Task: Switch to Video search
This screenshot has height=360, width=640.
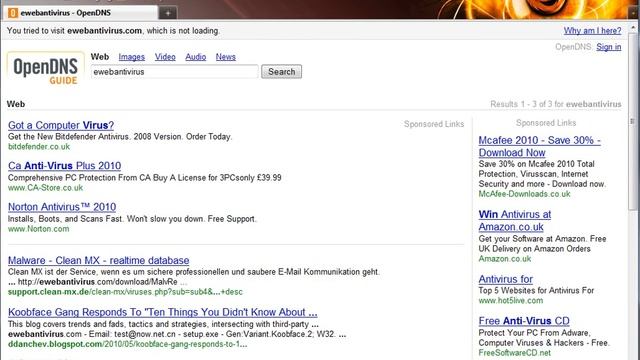Action: tap(165, 57)
